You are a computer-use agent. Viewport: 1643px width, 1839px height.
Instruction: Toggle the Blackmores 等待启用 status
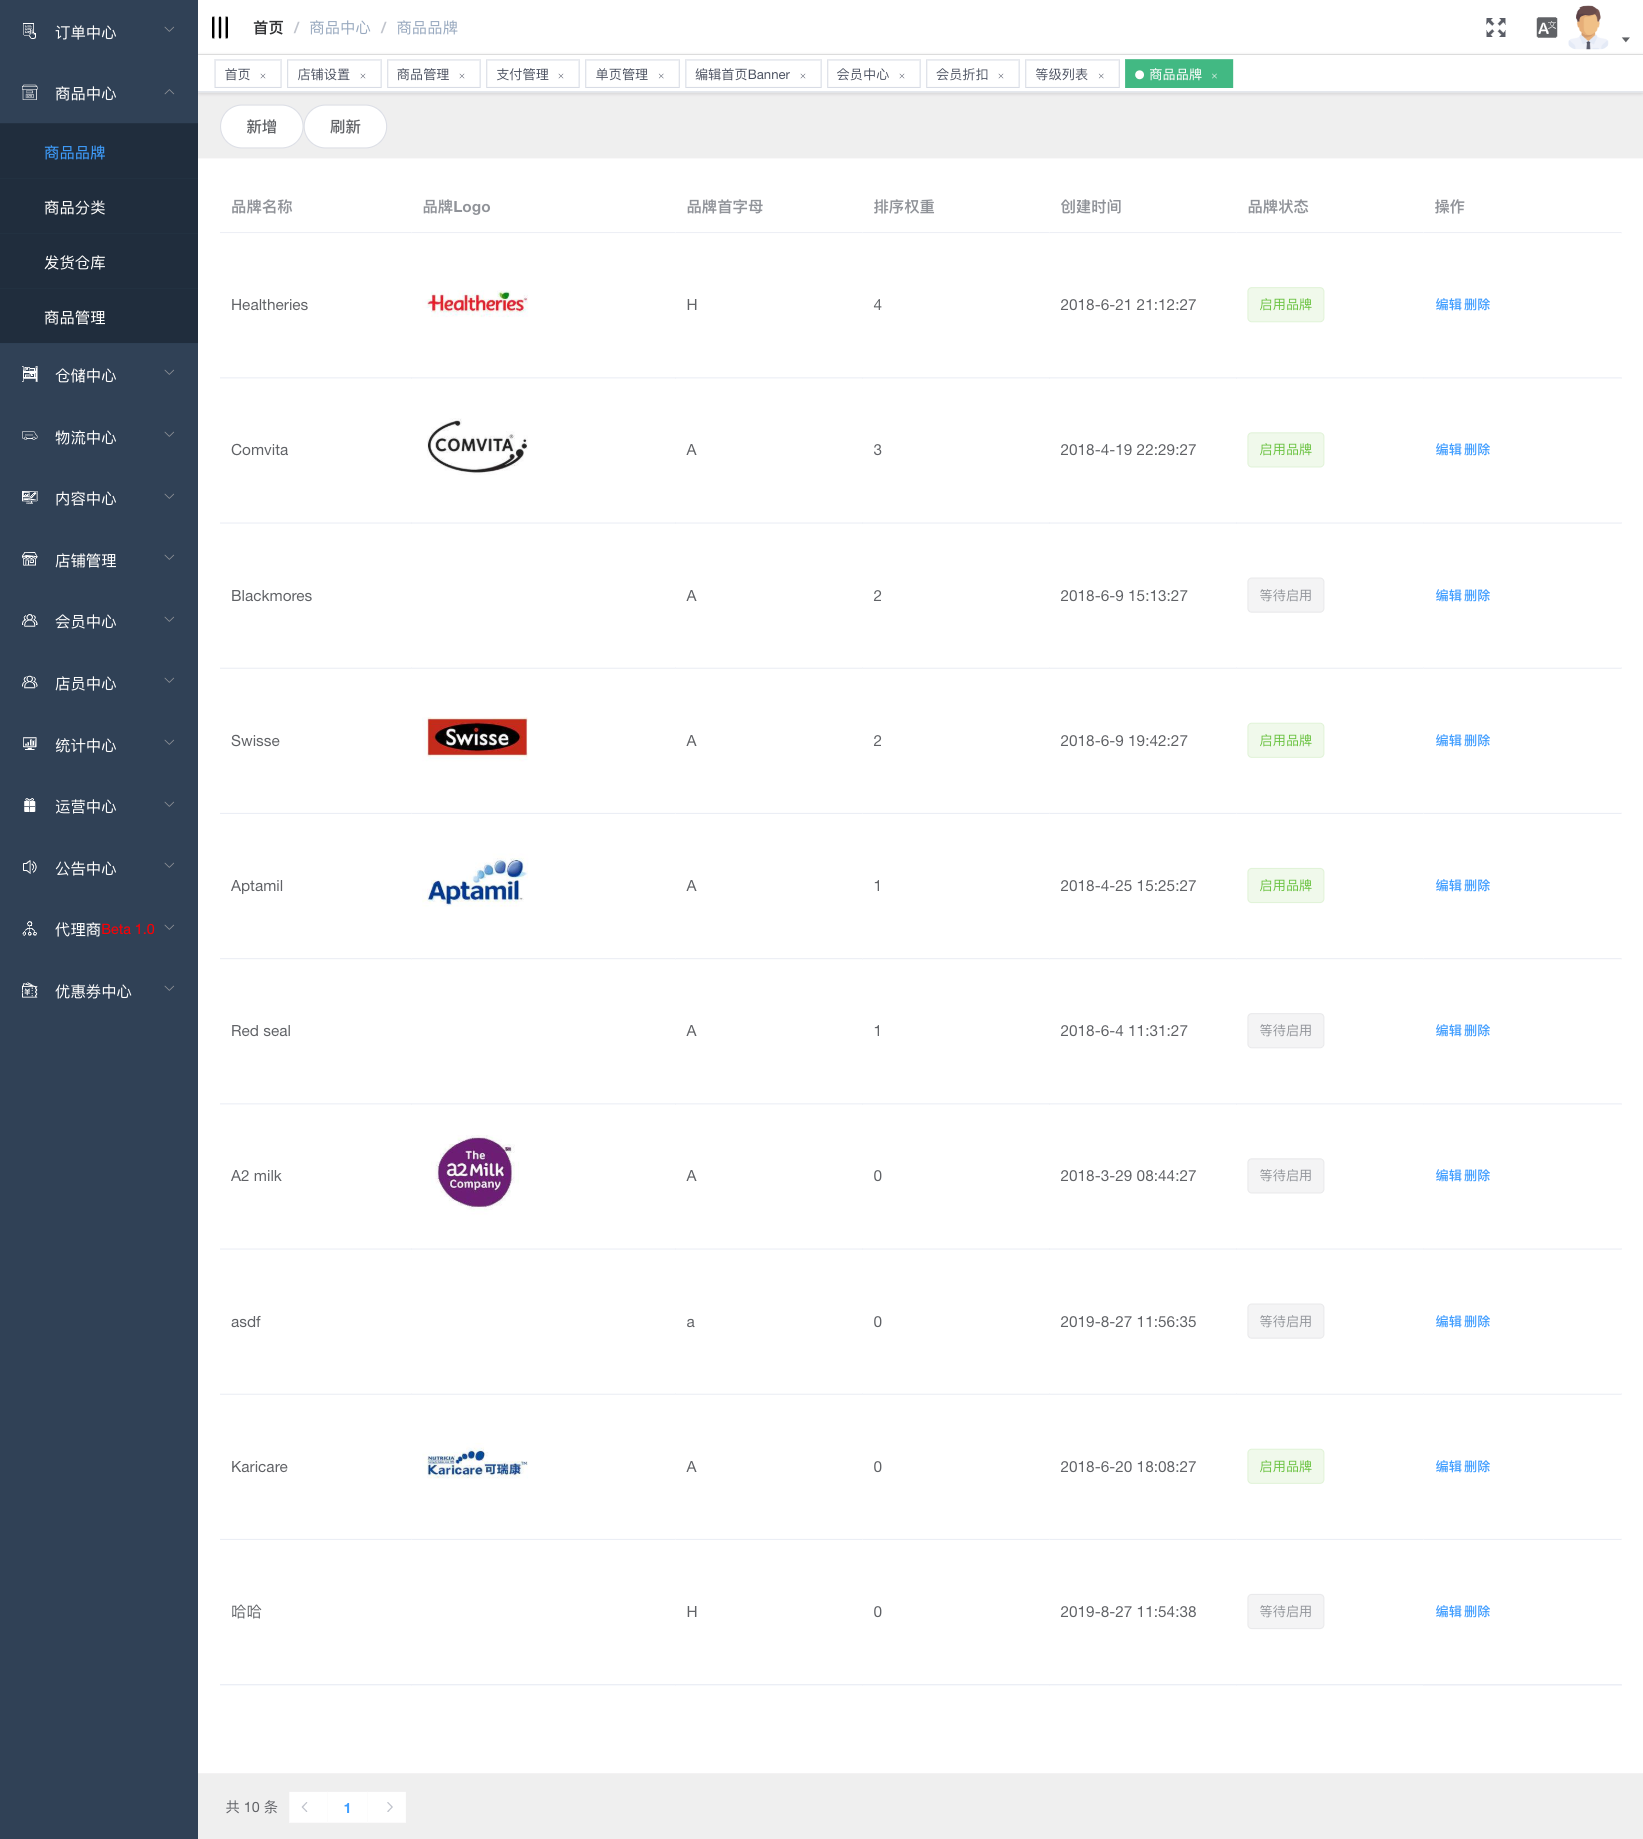tap(1285, 596)
